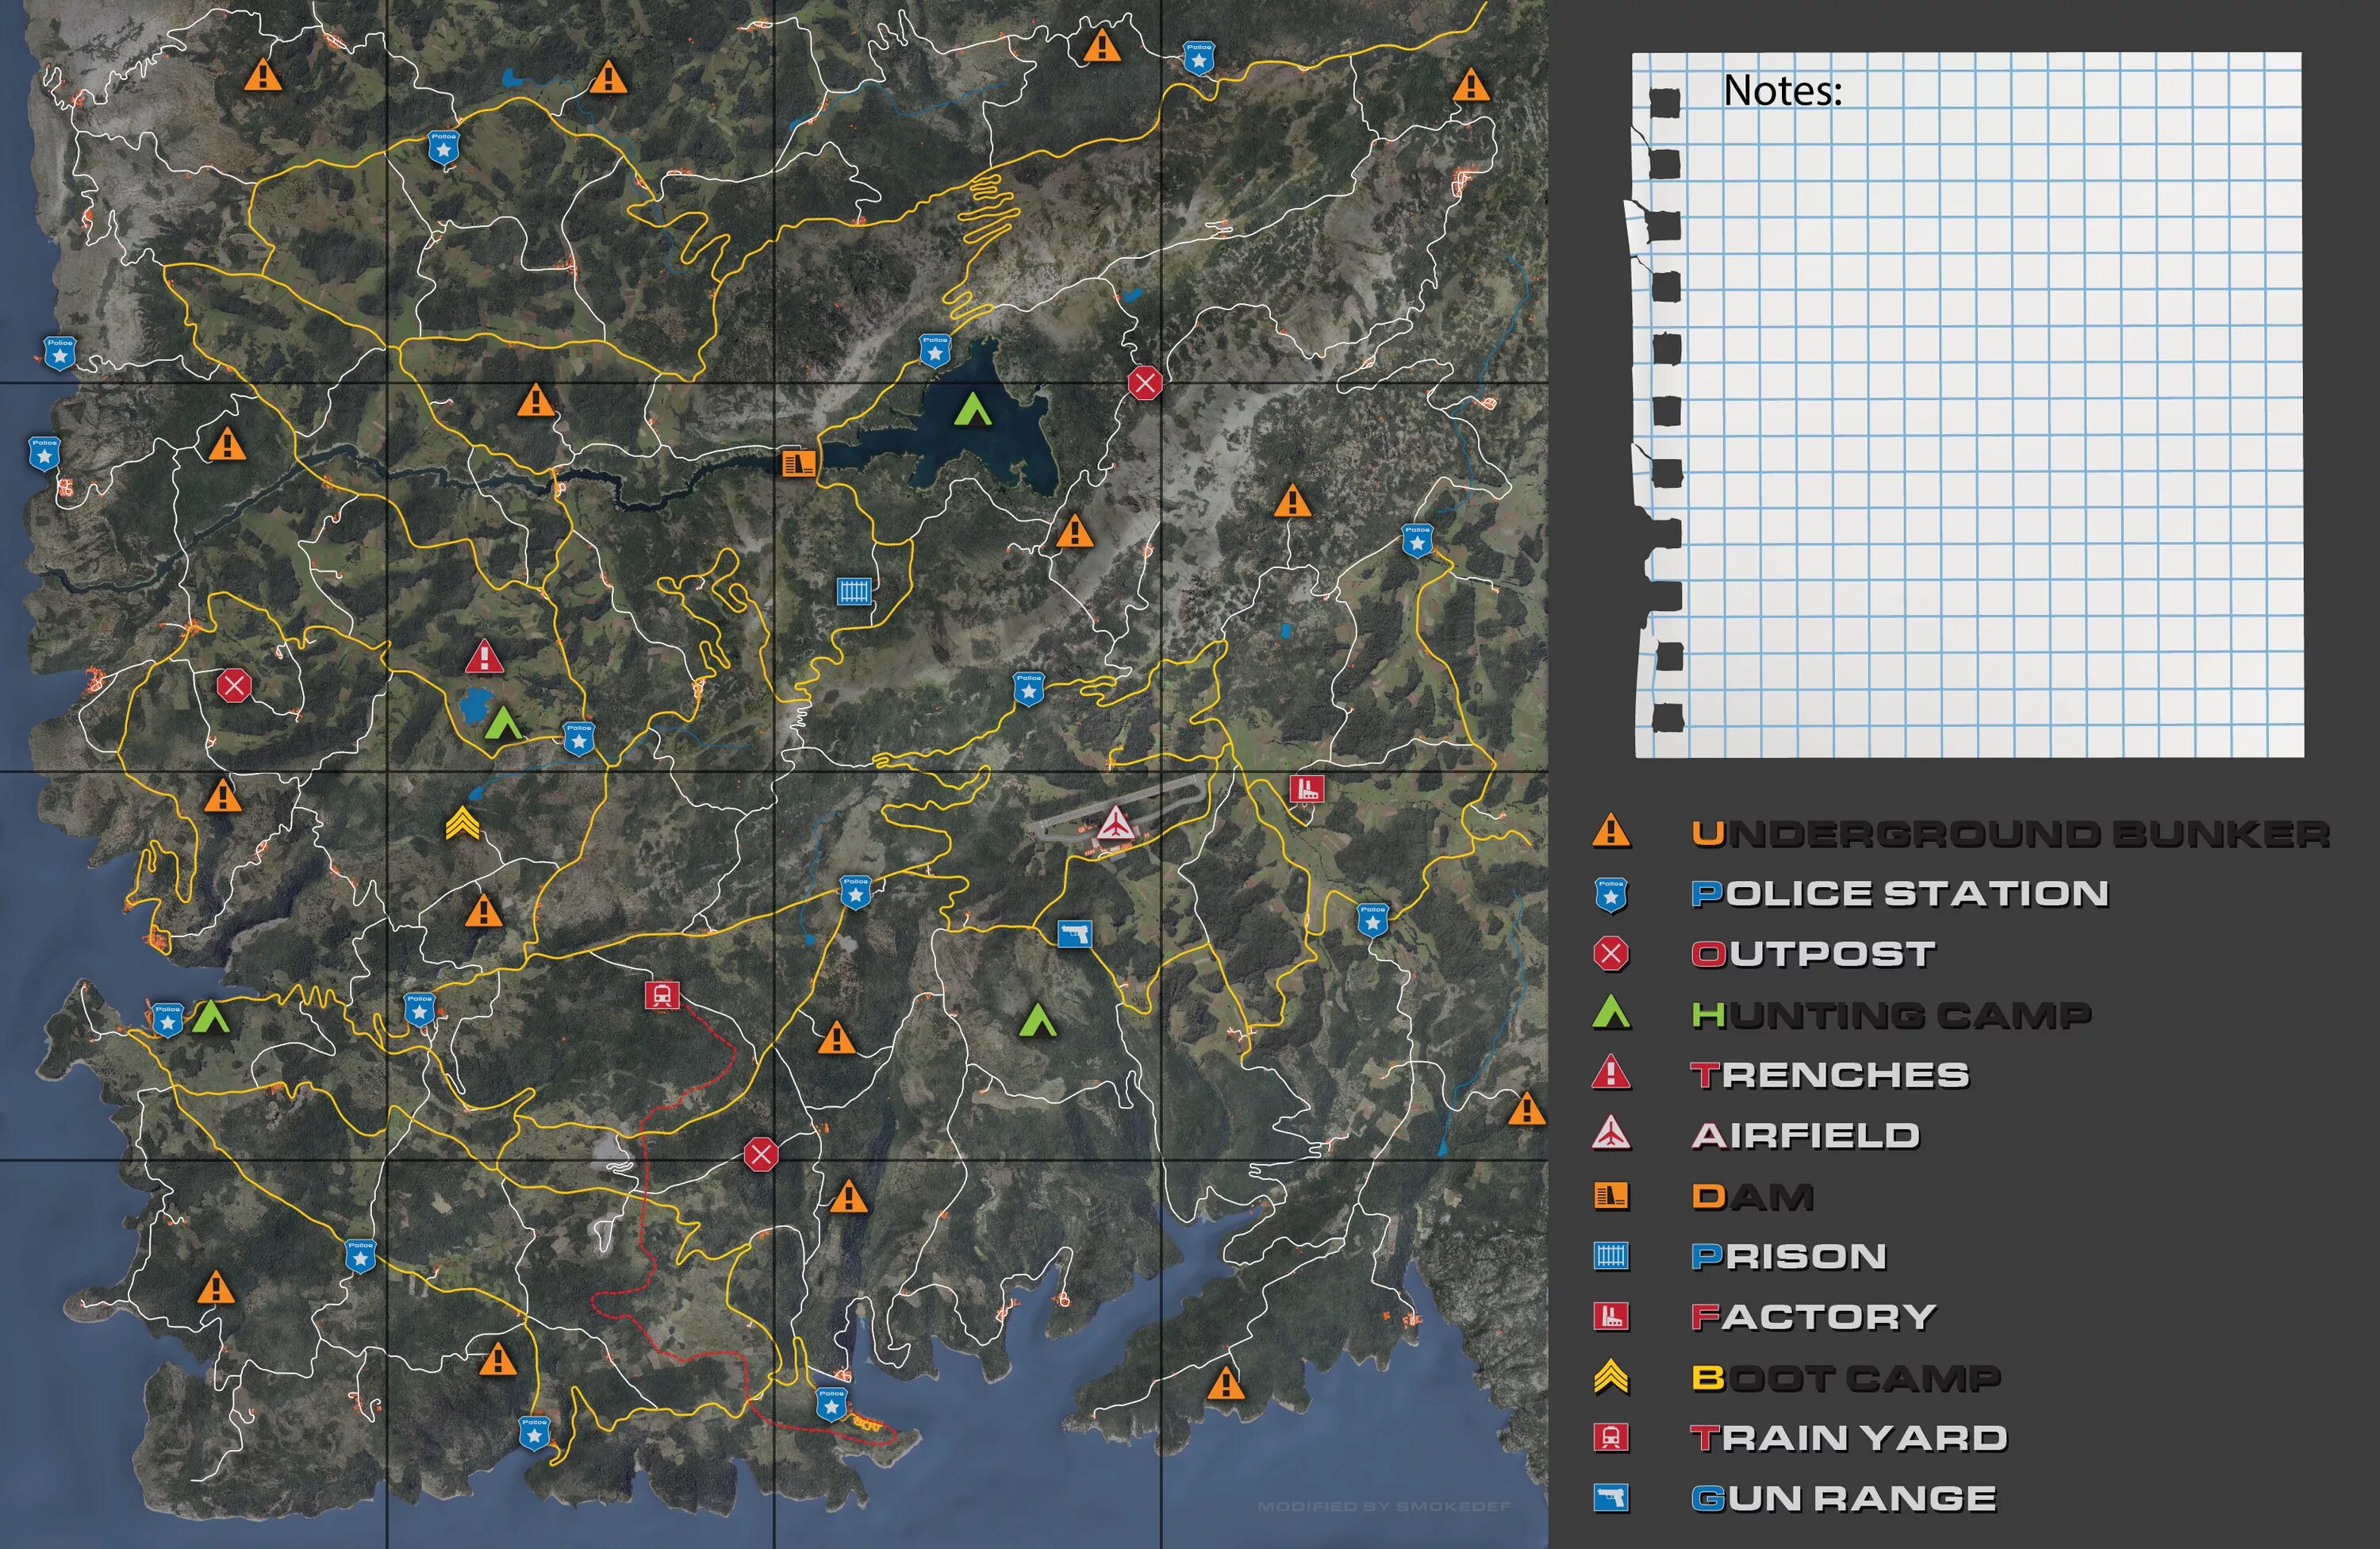
Task: Click the outpost marker northeast of the lake
Action: click(1145, 382)
